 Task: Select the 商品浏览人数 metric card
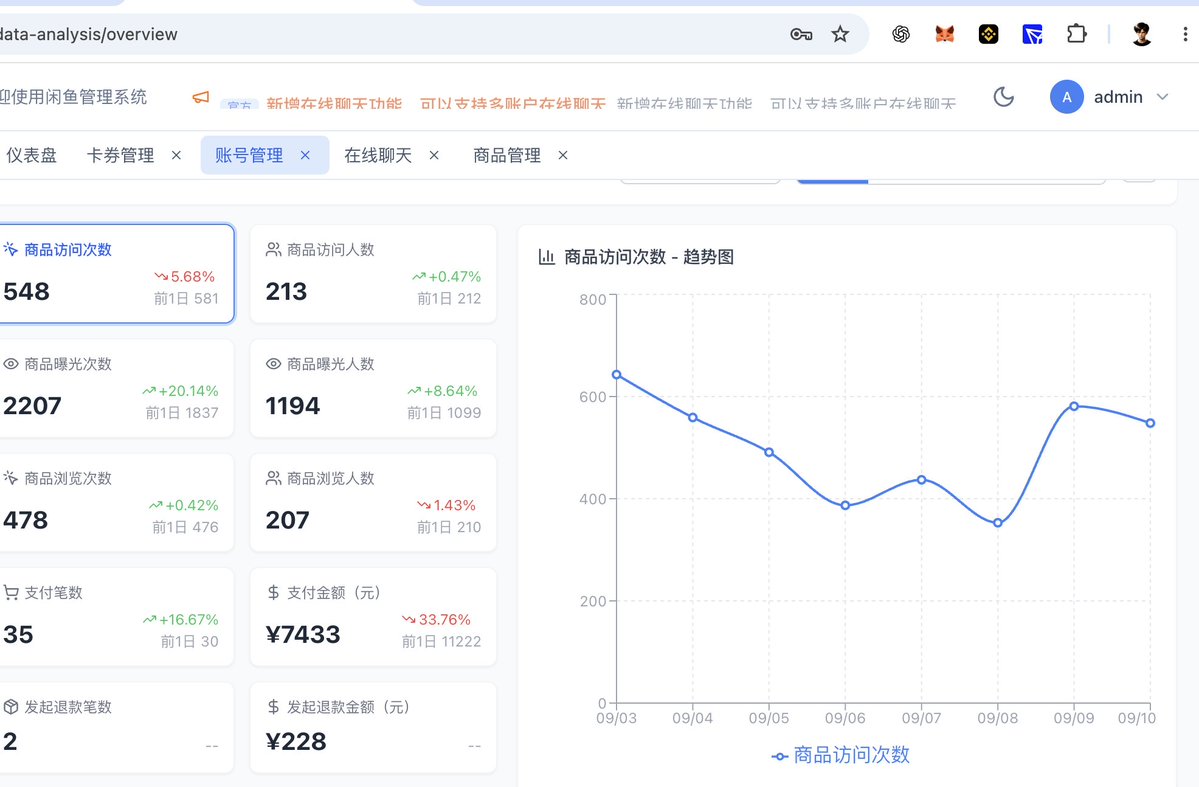(x=373, y=502)
